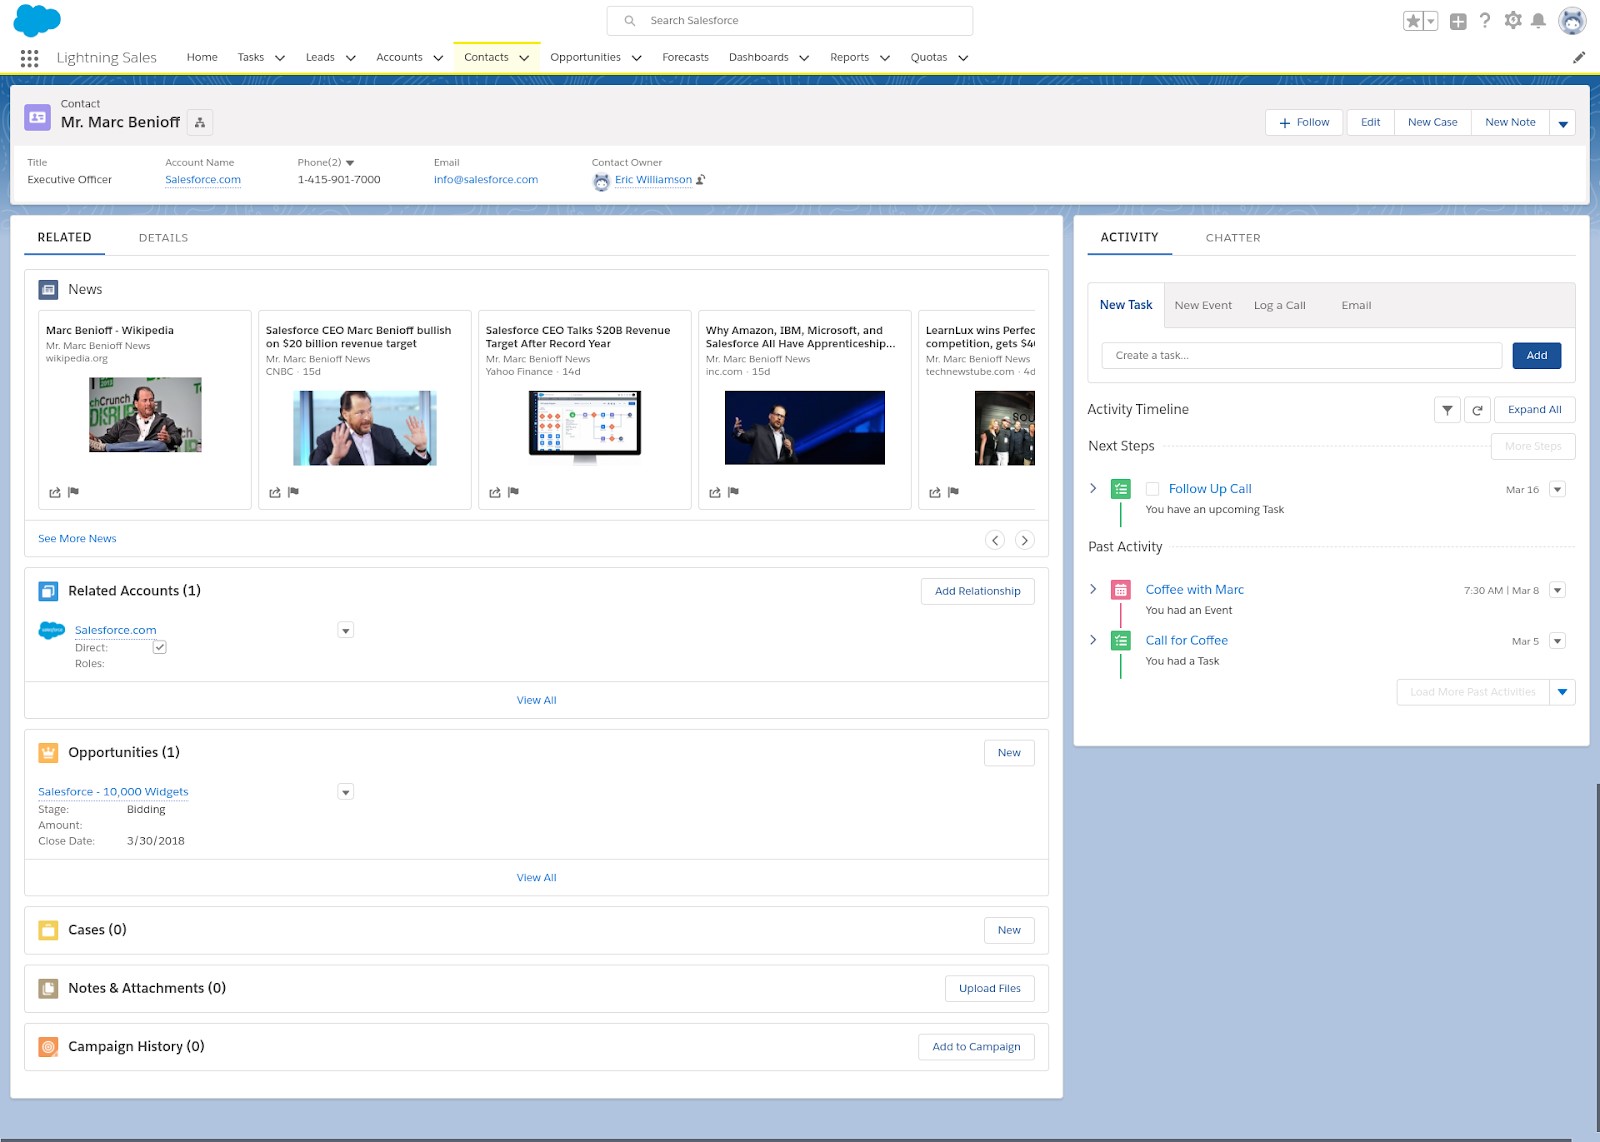Open Load More Past Activities dropdown arrow
Viewport: 1600px width, 1142px height.
pyautogui.click(x=1563, y=692)
